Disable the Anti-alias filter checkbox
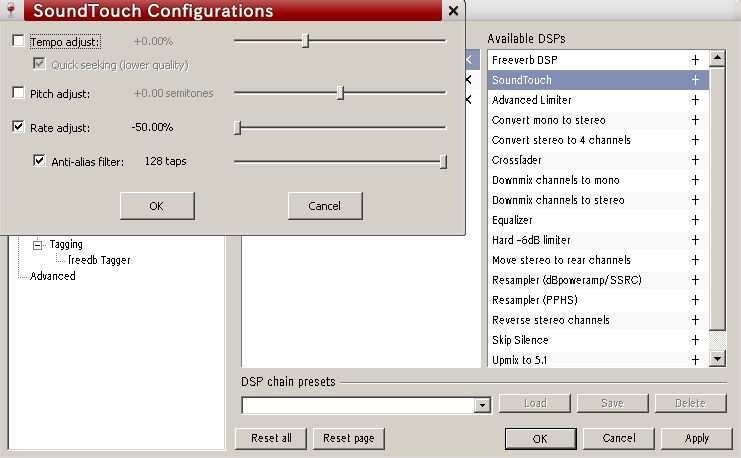741x458 pixels. coord(39,161)
